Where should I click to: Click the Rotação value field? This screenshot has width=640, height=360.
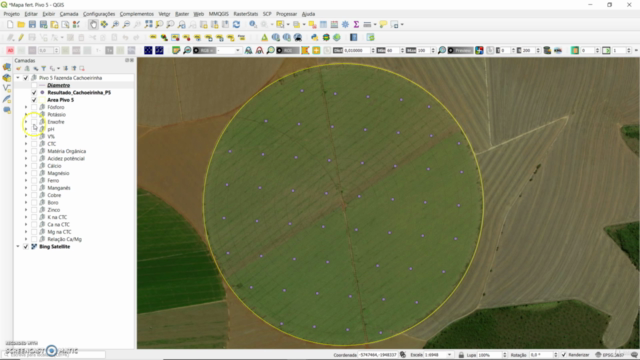(x=540, y=355)
